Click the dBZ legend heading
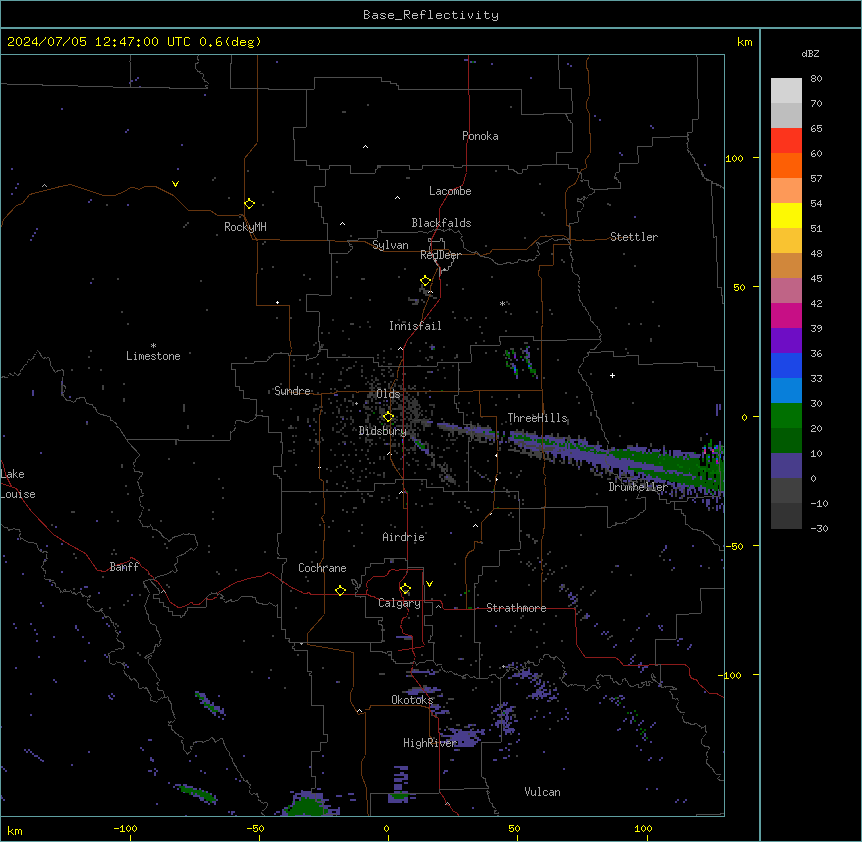 point(810,54)
